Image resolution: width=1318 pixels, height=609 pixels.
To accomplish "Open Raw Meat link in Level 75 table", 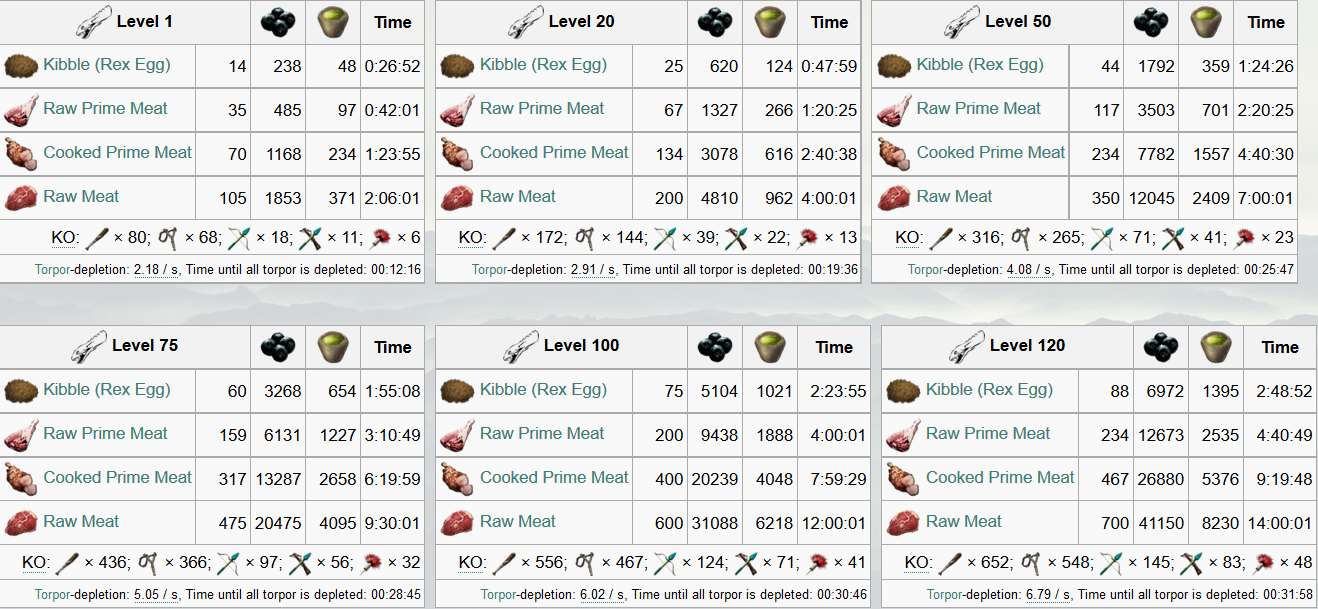I will pos(81,522).
